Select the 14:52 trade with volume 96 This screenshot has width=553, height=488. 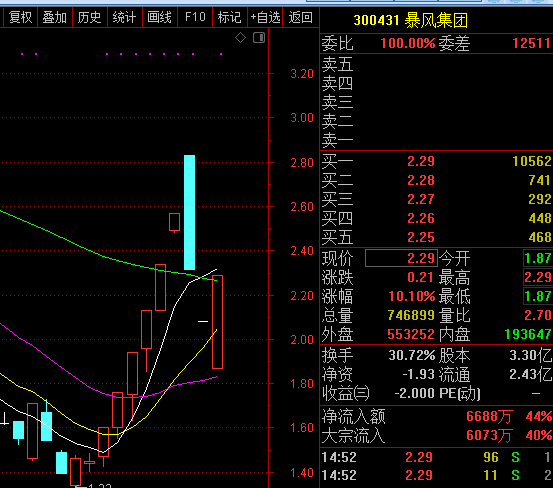[x=437, y=457]
